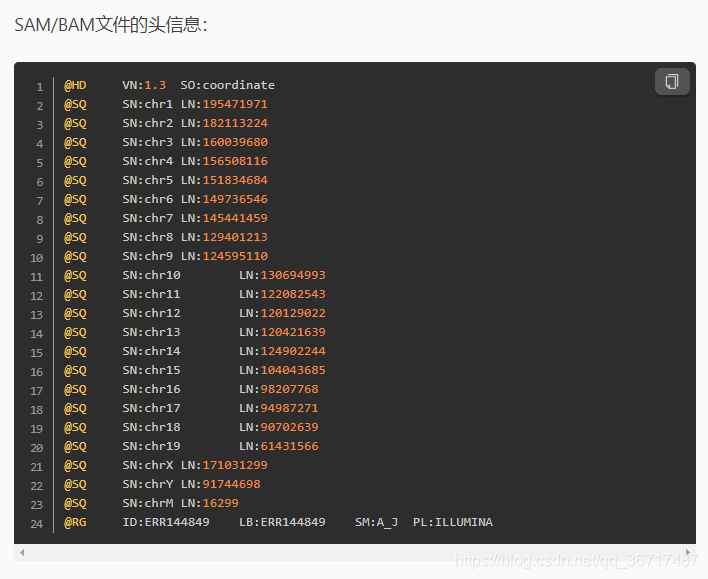Click SN:chr18 sequence name
The width and height of the screenshot is (708, 579).
click(151, 427)
